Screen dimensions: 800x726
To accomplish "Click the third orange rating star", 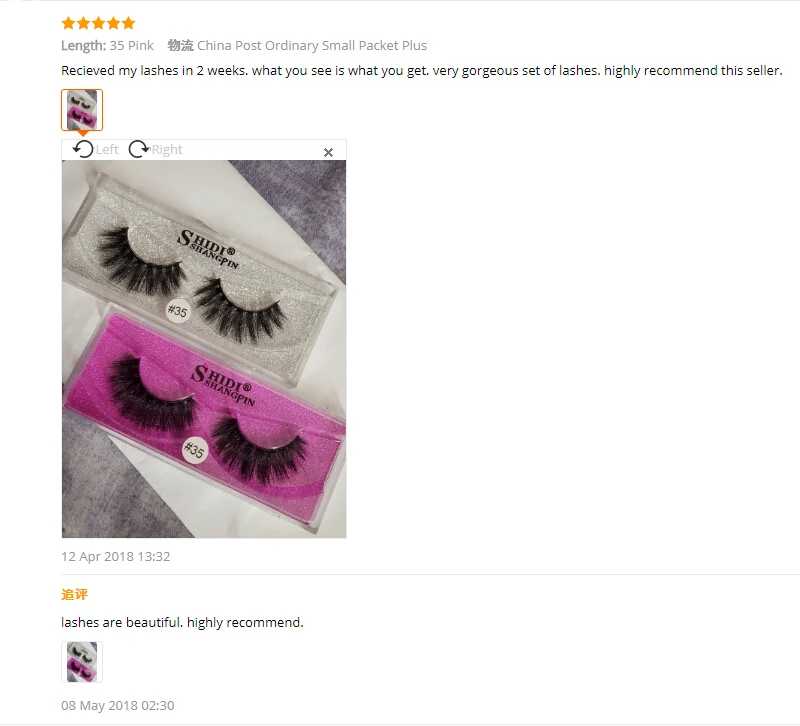I will (98, 23).
